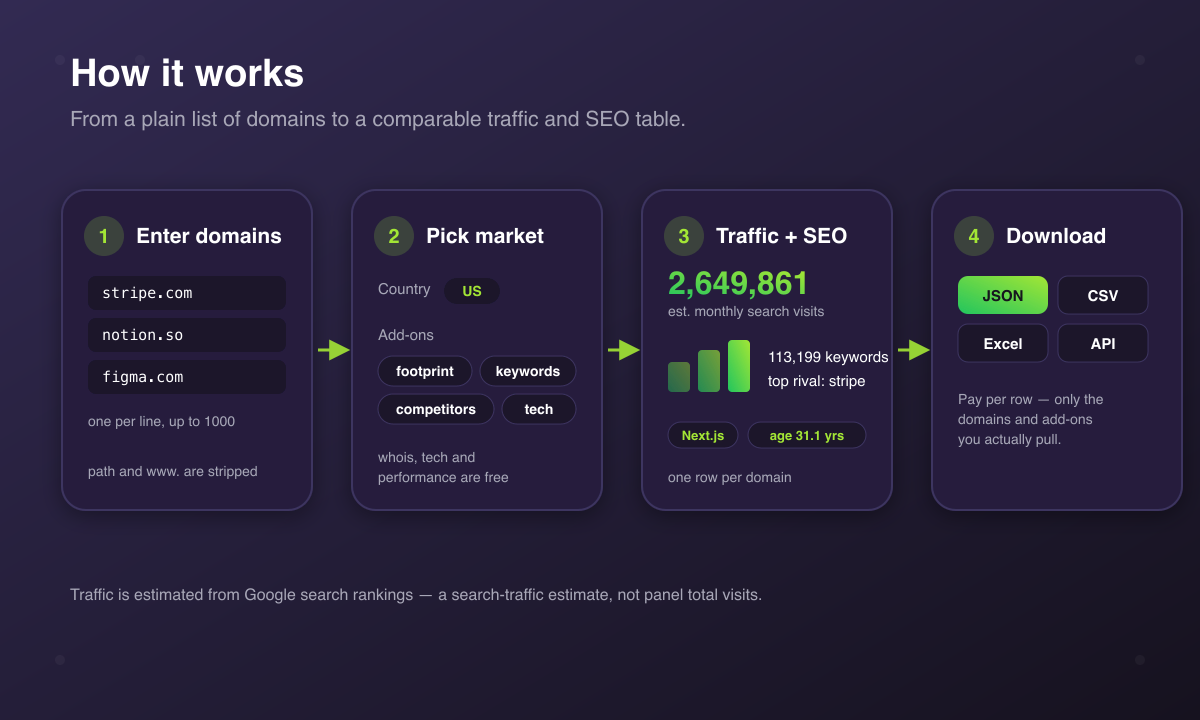Click the stripe.com domain field
This screenshot has height=720, width=1200.
pyautogui.click(x=187, y=293)
